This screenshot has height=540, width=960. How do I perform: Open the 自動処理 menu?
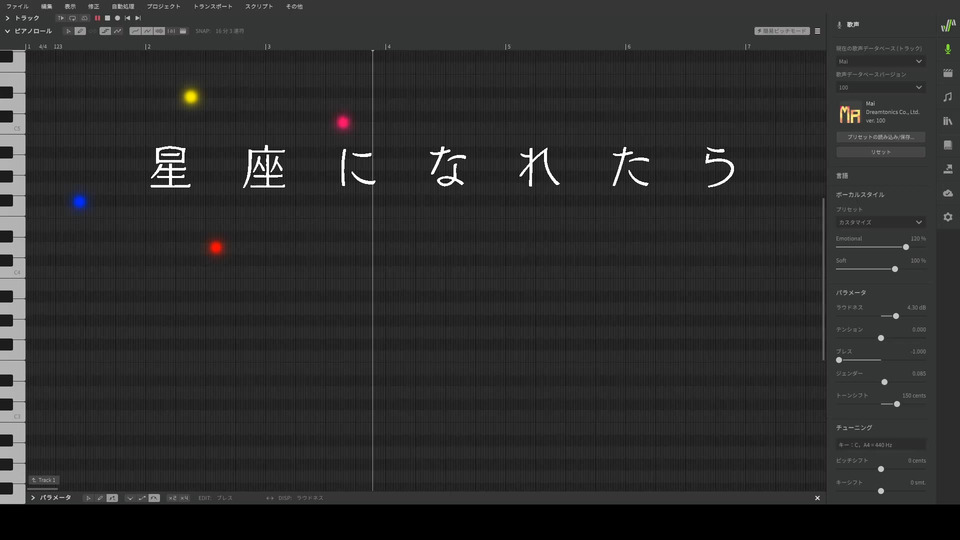(122, 6)
